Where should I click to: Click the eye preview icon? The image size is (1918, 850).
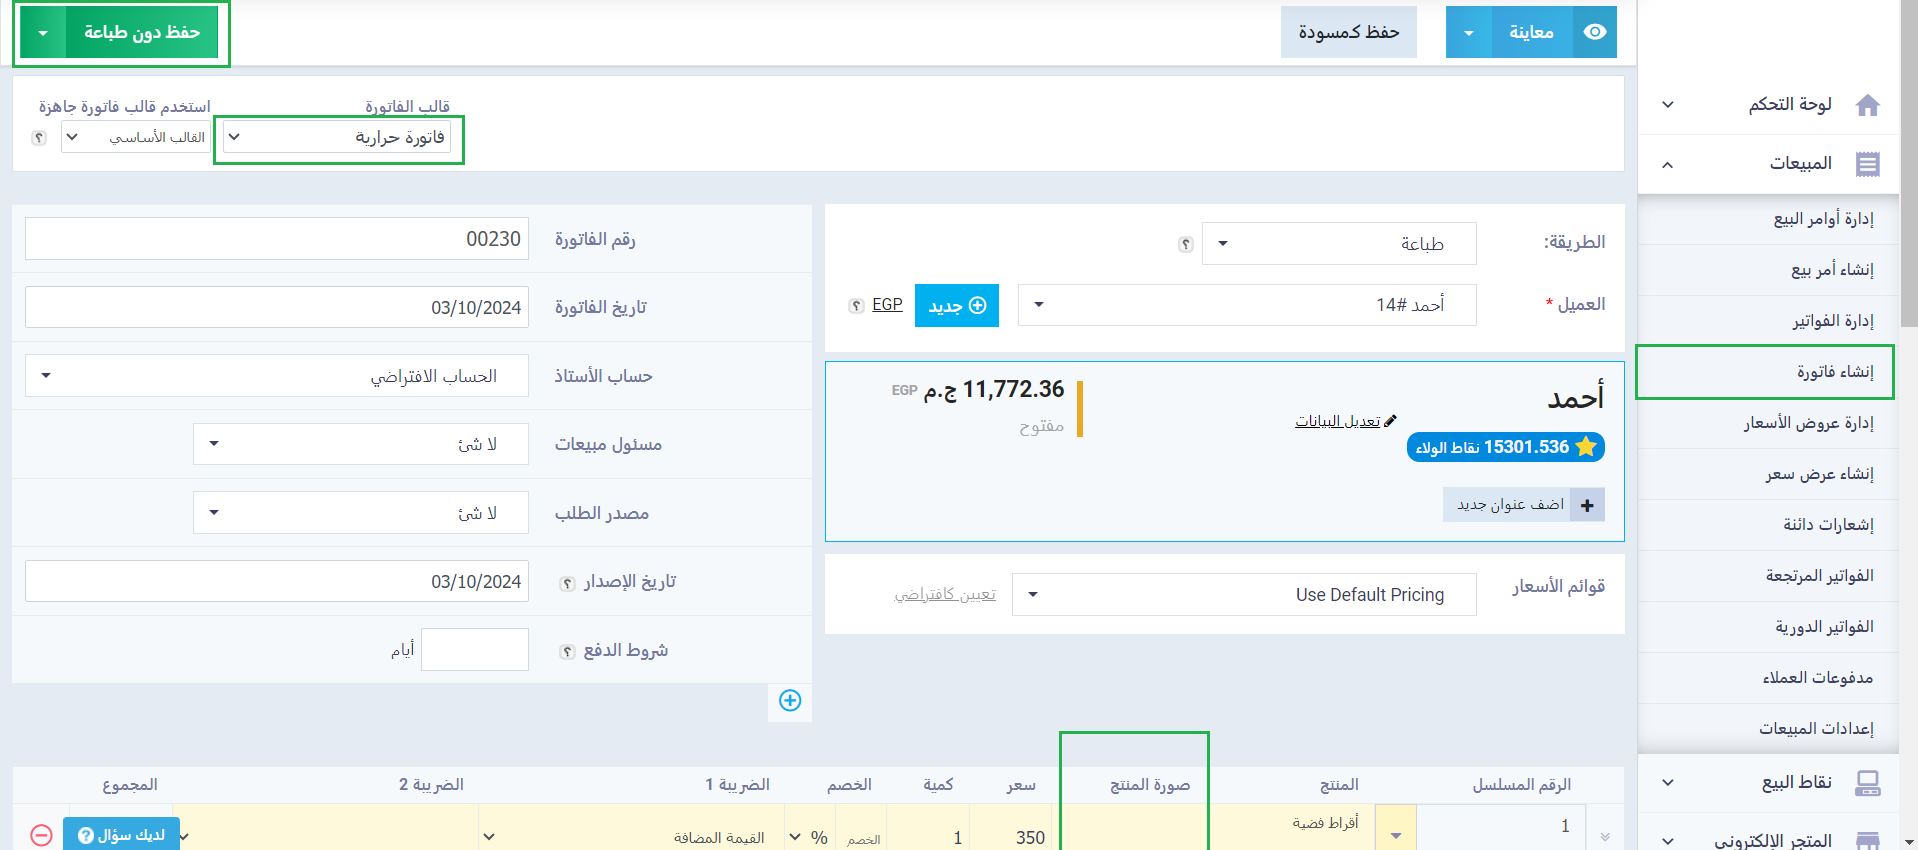[x=1595, y=32]
